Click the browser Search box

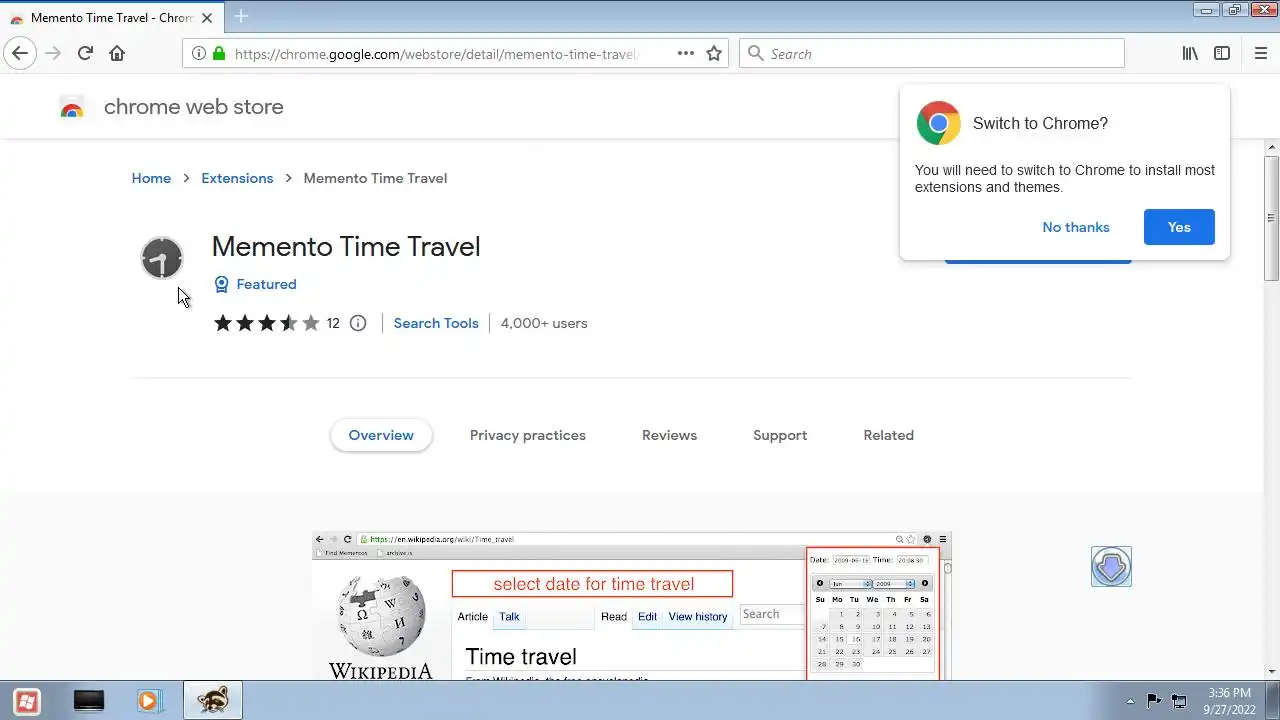click(932, 54)
